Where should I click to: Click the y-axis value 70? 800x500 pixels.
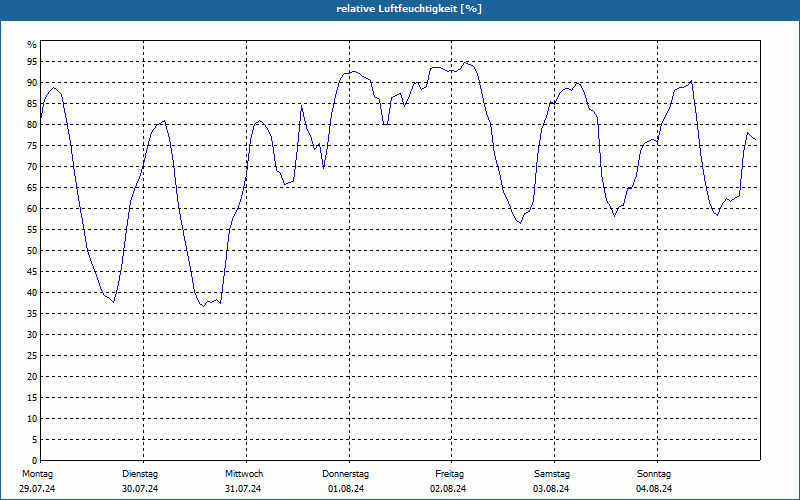click(32, 167)
